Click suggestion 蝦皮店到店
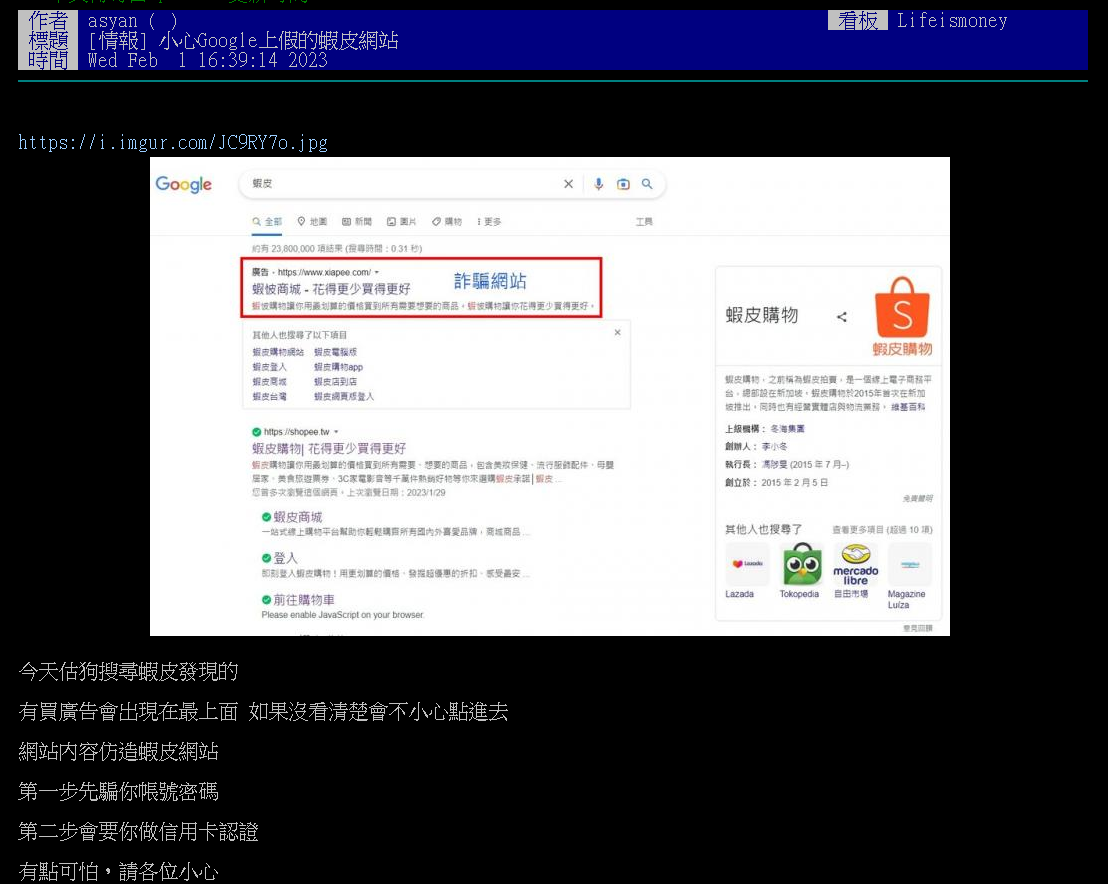The height and width of the screenshot is (884, 1108). tap(336, 382)
